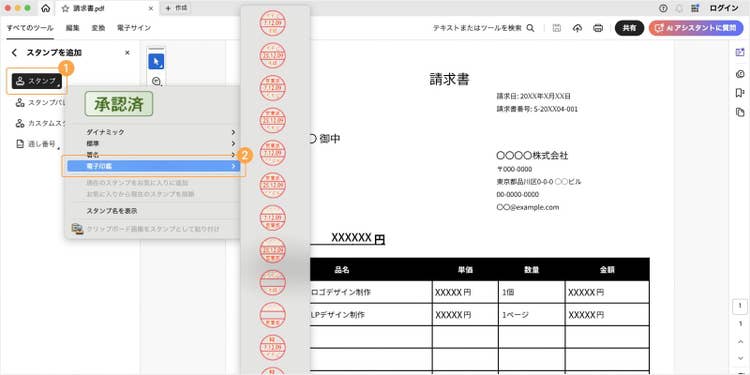Go to next page arrow
This screenshot has width=750, height=375.
(x=740, y=358)
